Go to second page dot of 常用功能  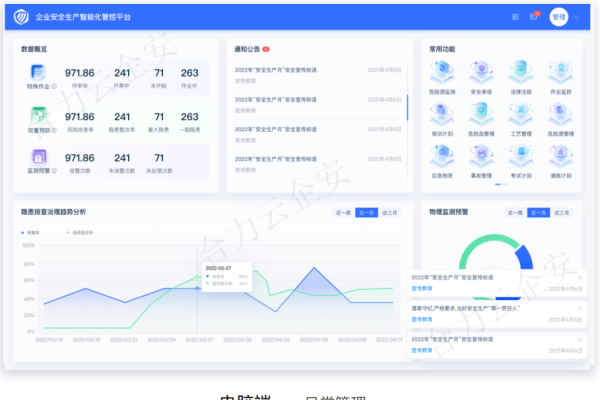click(505, 184)
